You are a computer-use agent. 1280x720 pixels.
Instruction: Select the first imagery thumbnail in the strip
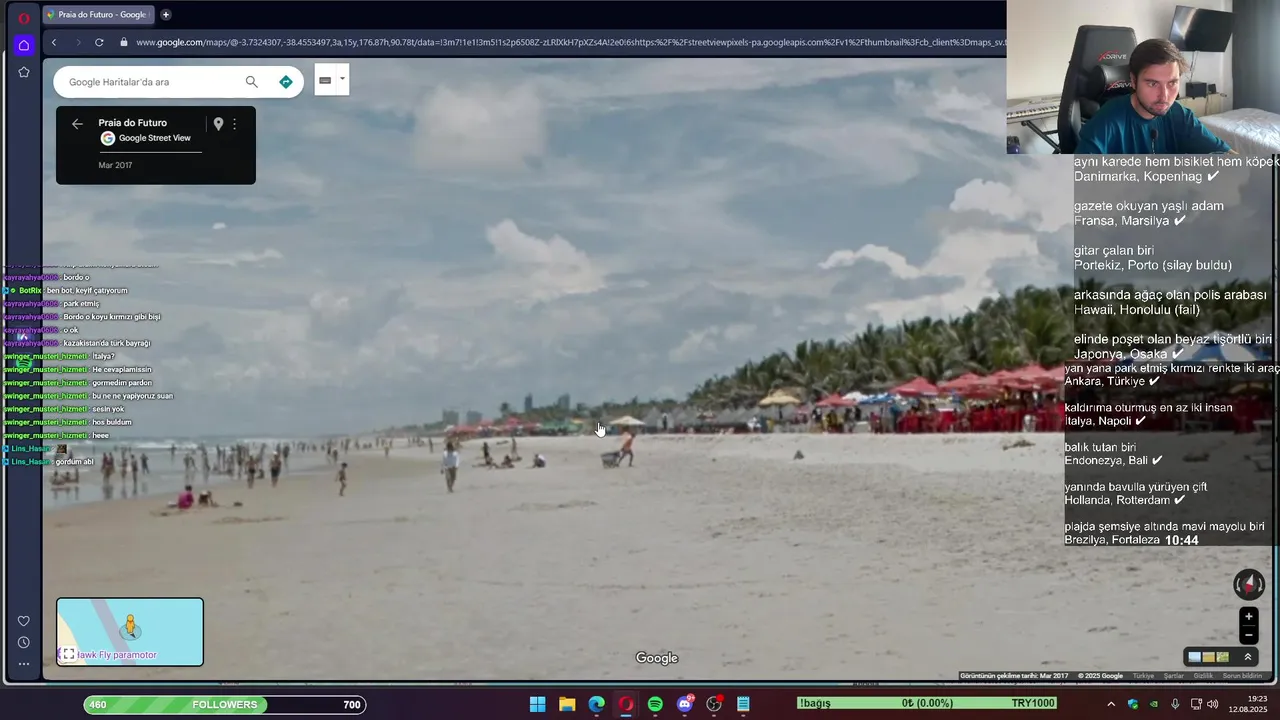[1194, 657]
